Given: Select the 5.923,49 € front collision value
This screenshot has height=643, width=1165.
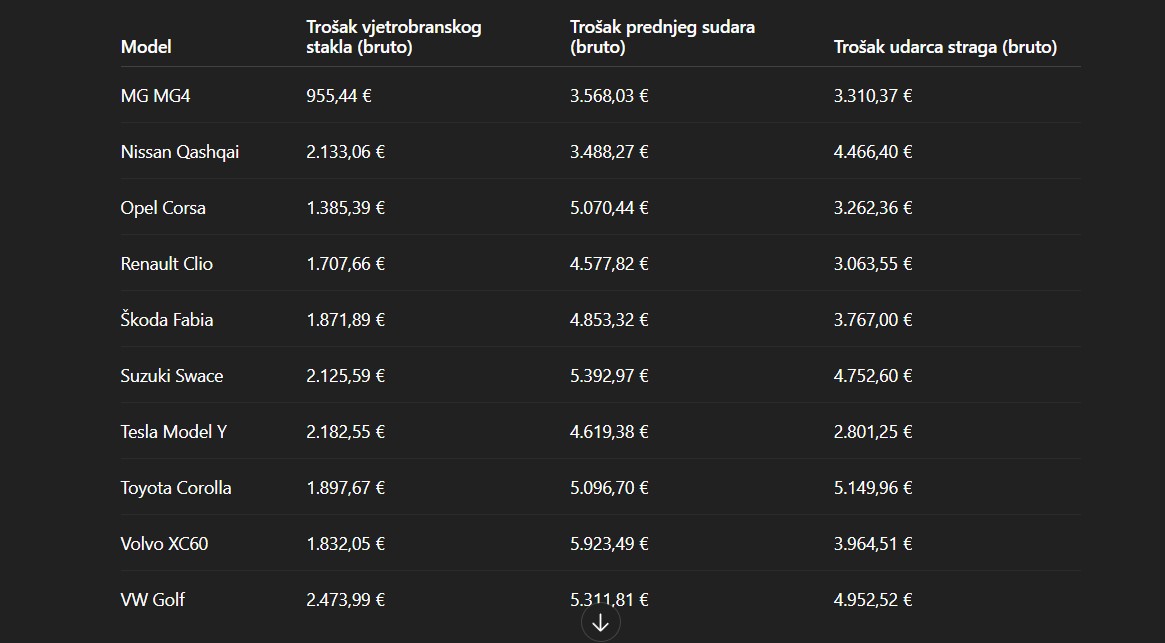Looking at the screenshot, I should pos(608,543).
